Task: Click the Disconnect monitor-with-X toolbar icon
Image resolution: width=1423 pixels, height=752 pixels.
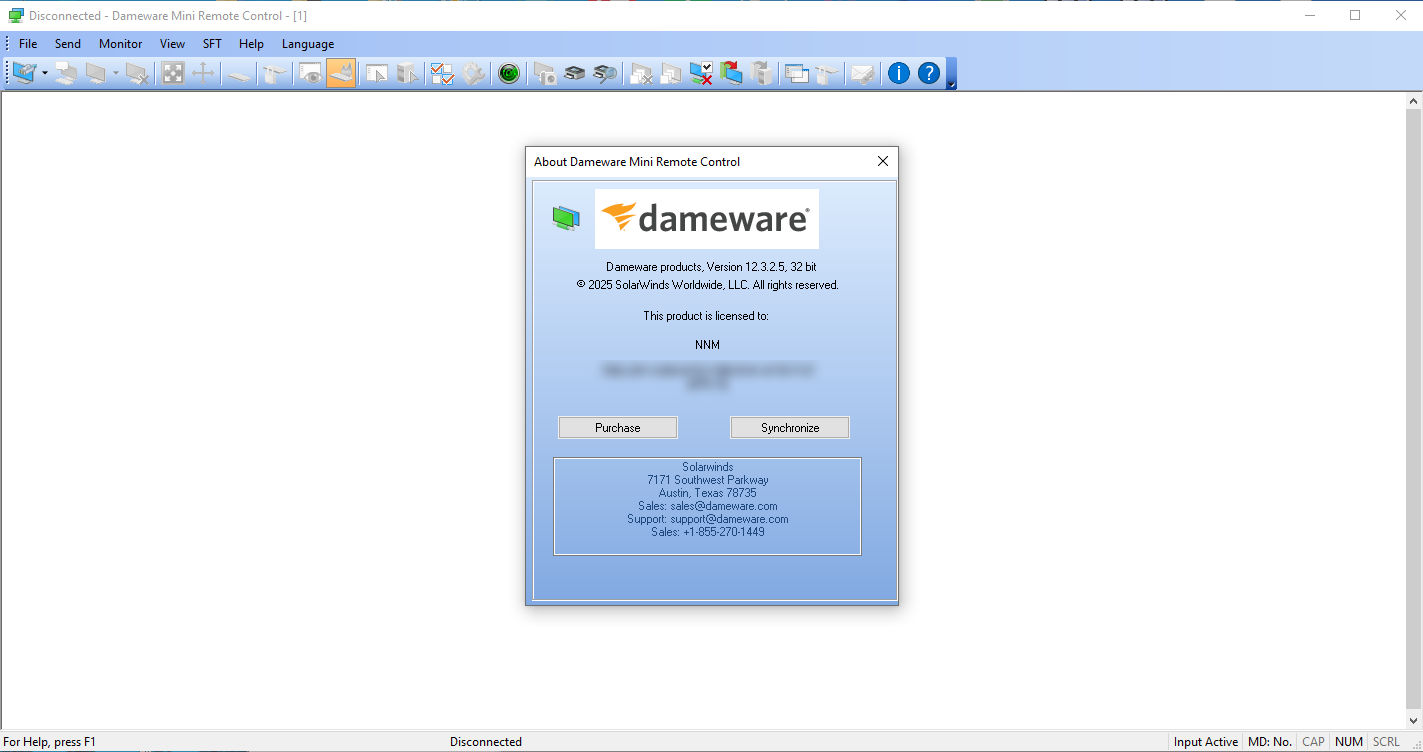Action: 137,73
